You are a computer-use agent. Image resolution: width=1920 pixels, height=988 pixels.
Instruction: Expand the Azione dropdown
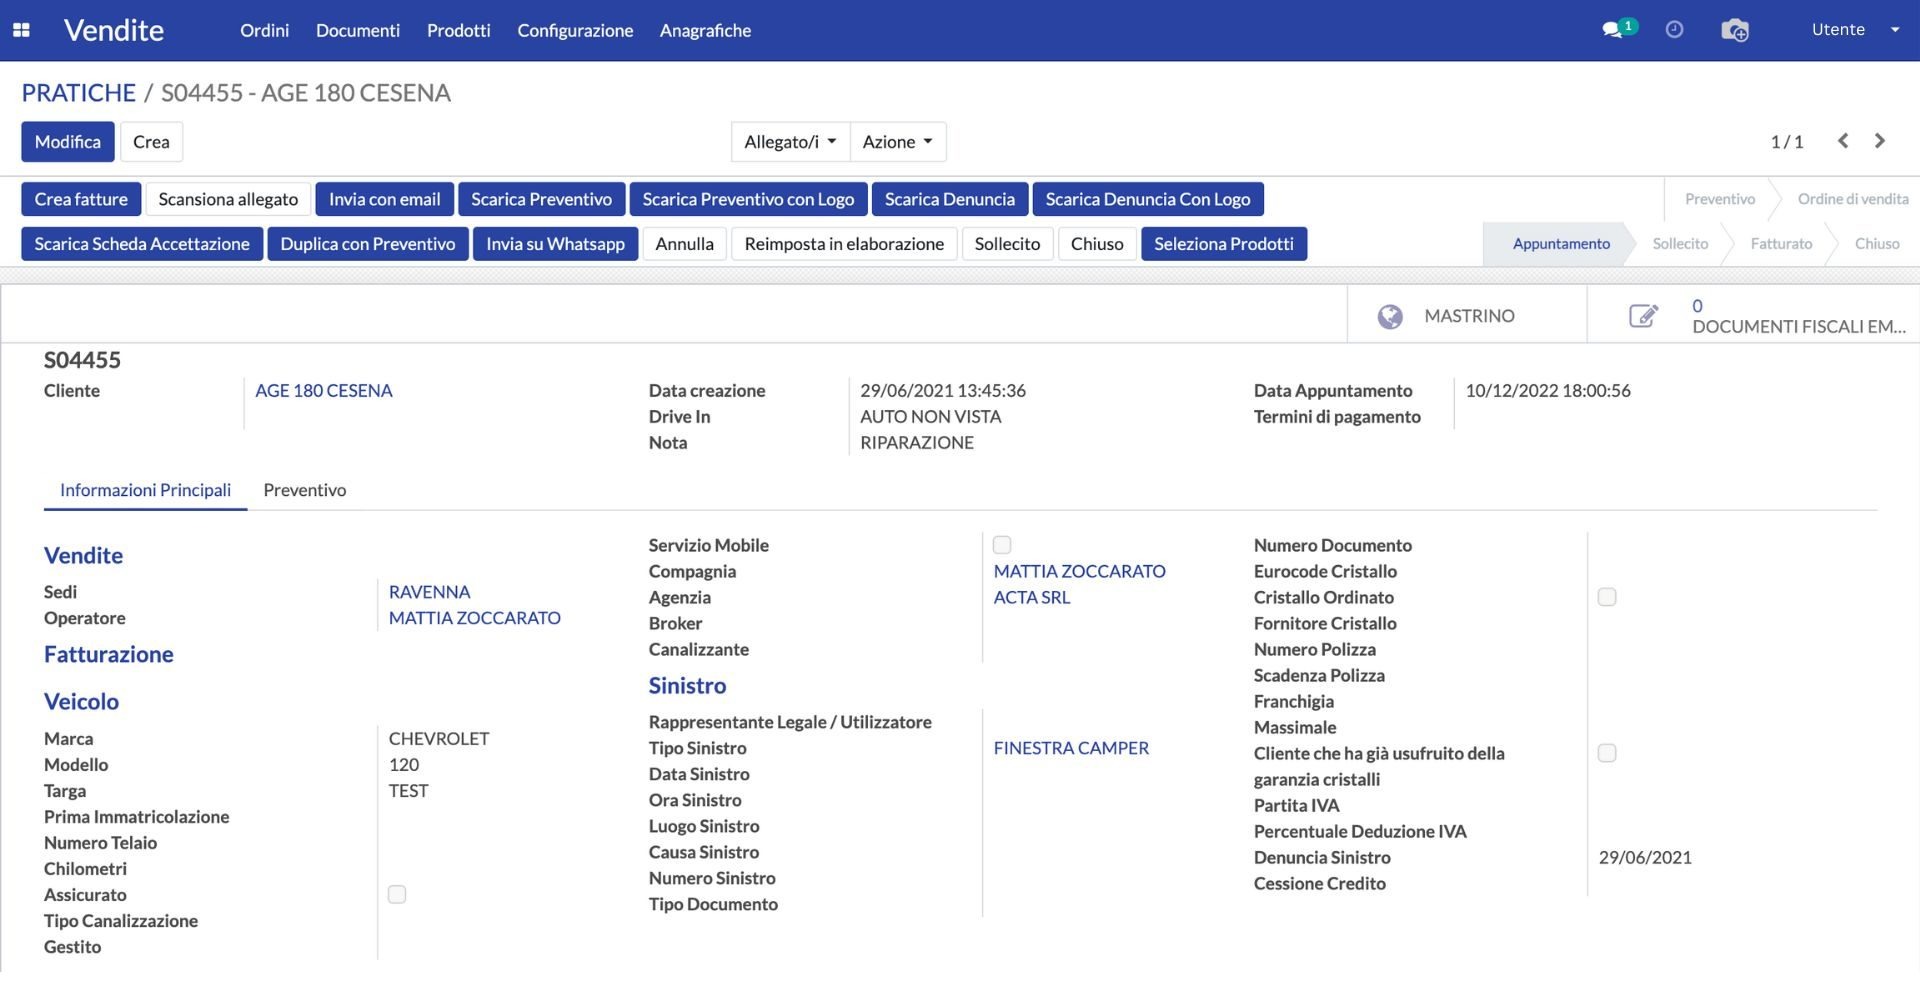[897, 141]
